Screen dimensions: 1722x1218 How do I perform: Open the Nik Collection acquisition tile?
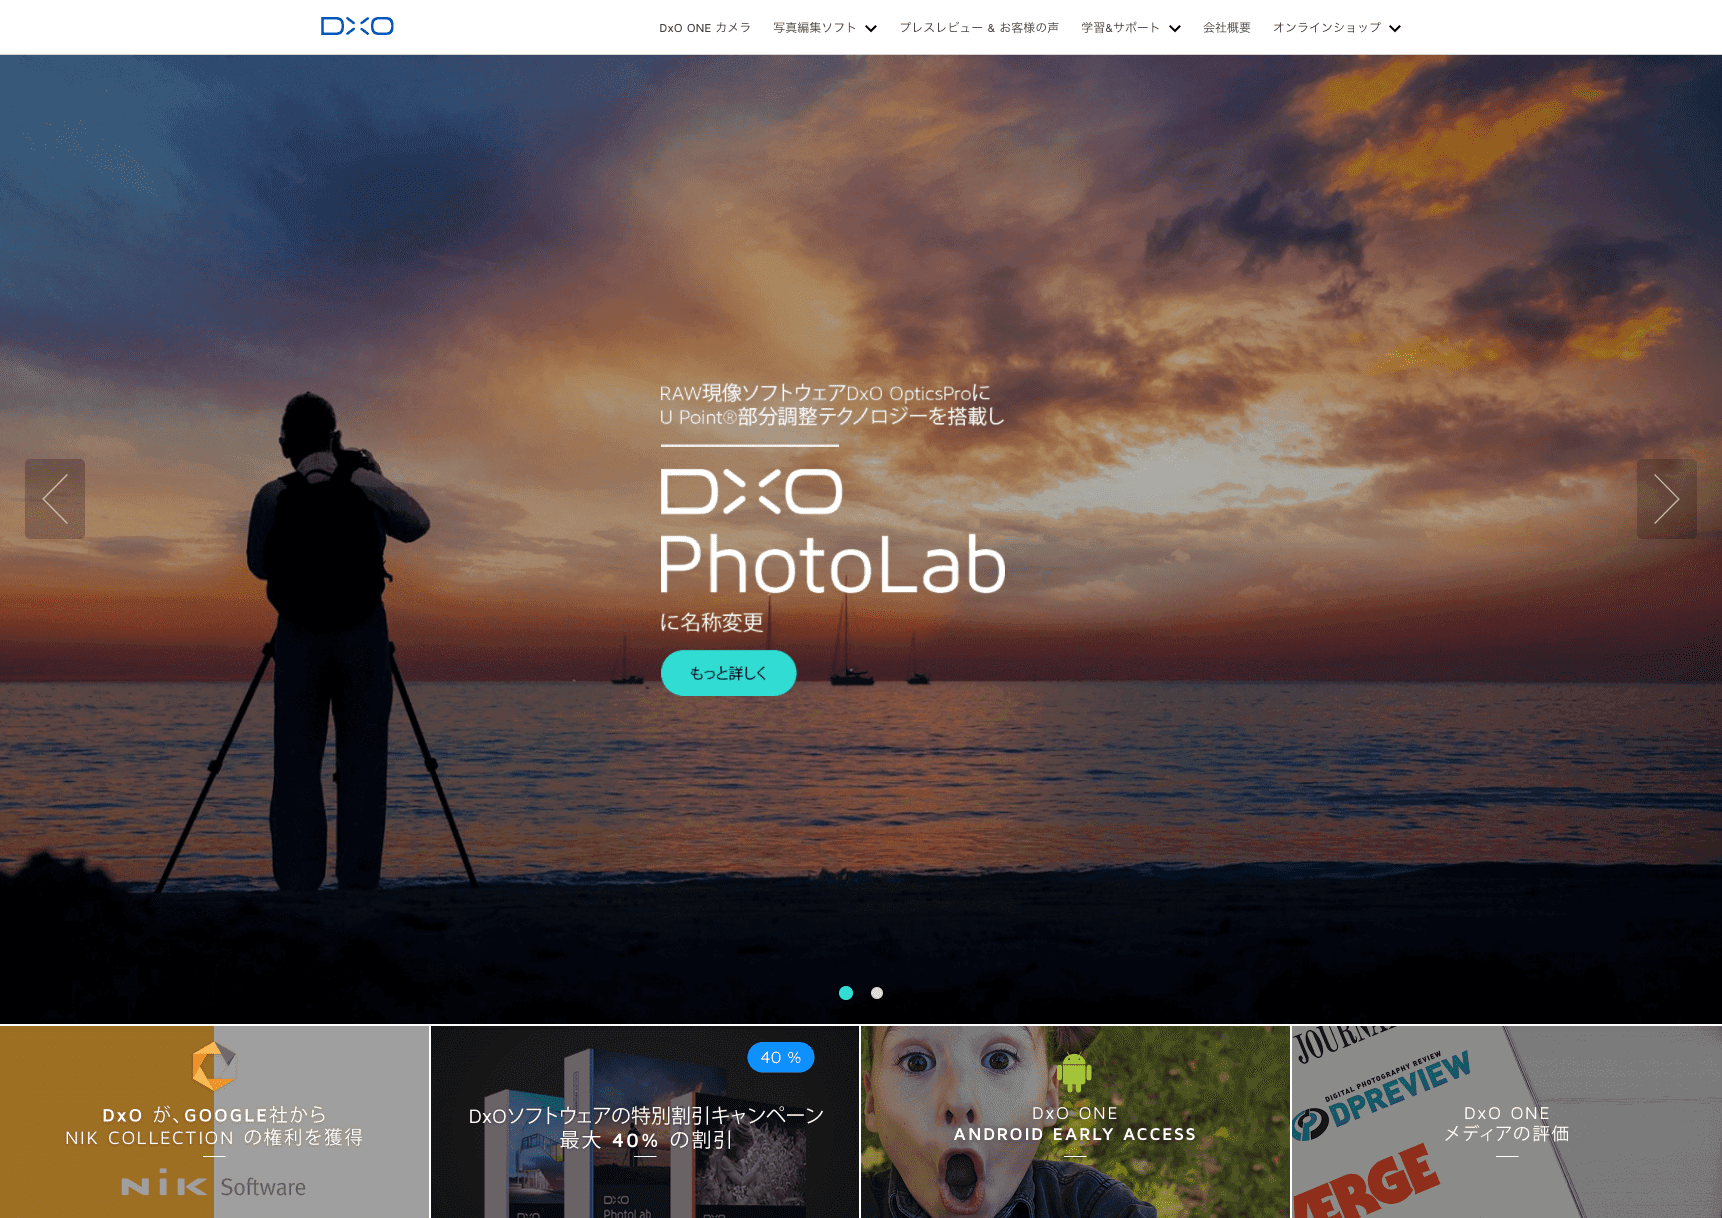(x=214, y=1122)
